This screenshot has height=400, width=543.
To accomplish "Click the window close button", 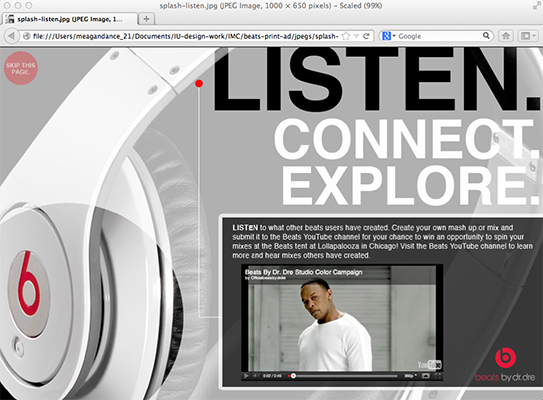I will pyautogui.click(x=7, y=6).
